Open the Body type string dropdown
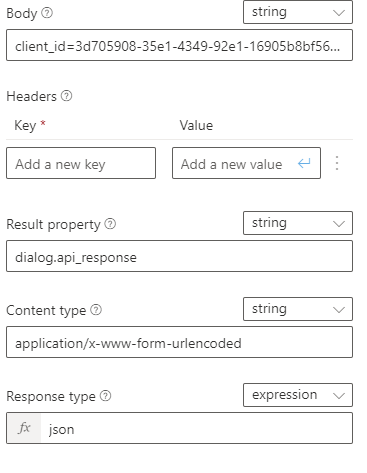The width and height of the screenshot is (367, 473). click(x=298, y=12)
